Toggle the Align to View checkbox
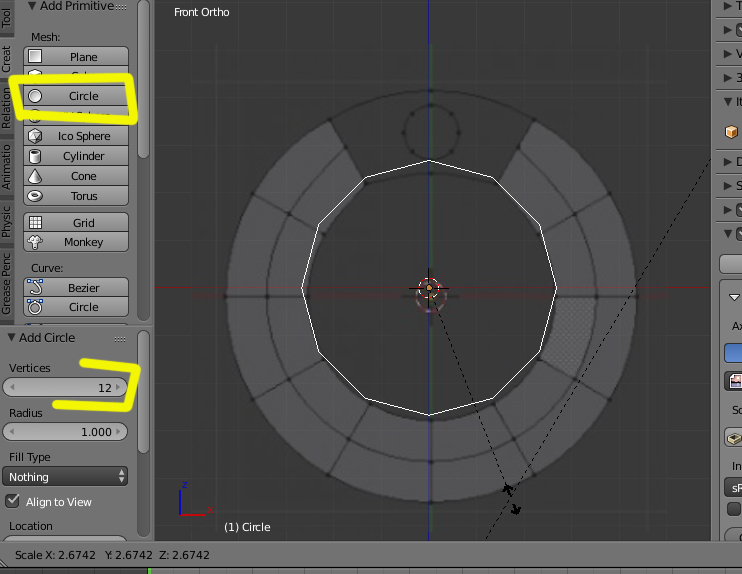The height and width of the screenshot is (574, 742). (13, 501)
